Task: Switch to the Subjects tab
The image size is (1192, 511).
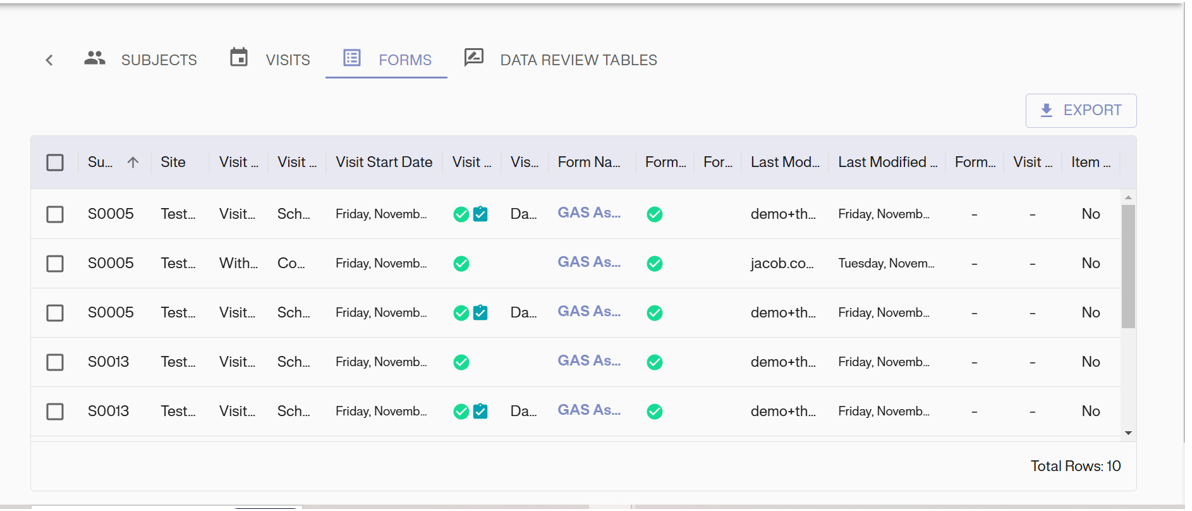Action: click(141, 60)
